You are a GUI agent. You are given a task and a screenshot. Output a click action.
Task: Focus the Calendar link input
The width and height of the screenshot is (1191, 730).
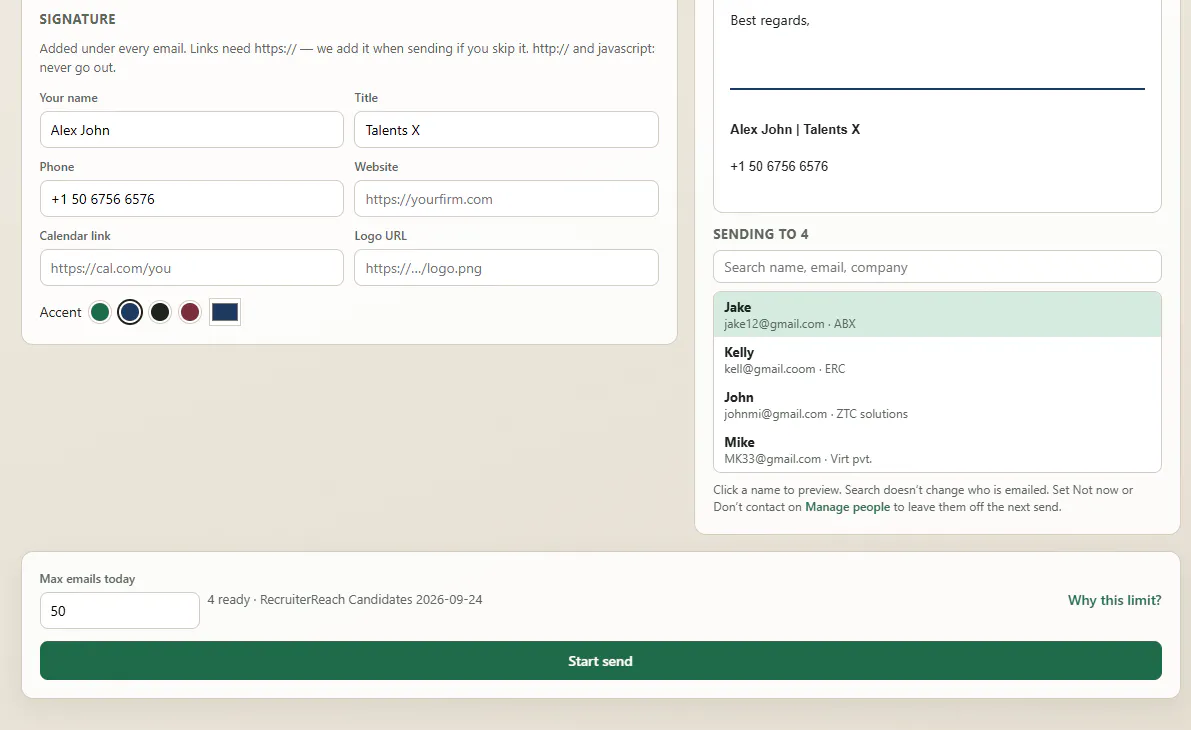[191, 268]
